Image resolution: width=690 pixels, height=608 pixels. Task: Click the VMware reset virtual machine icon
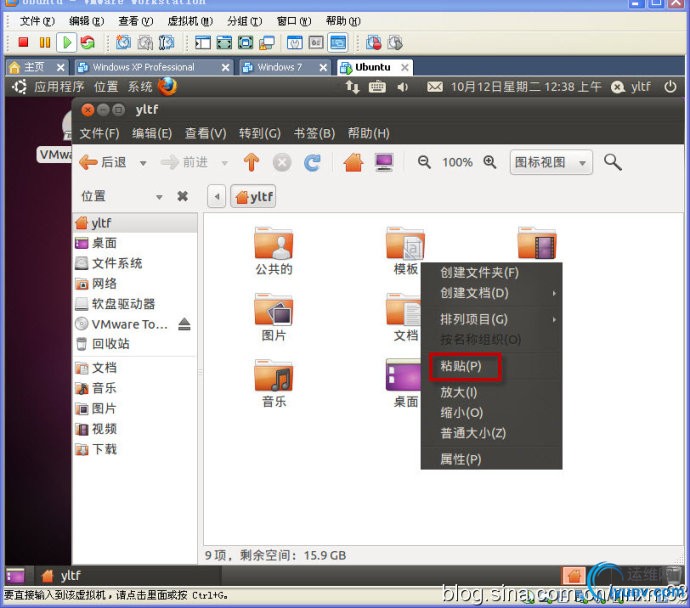(88, 42)
